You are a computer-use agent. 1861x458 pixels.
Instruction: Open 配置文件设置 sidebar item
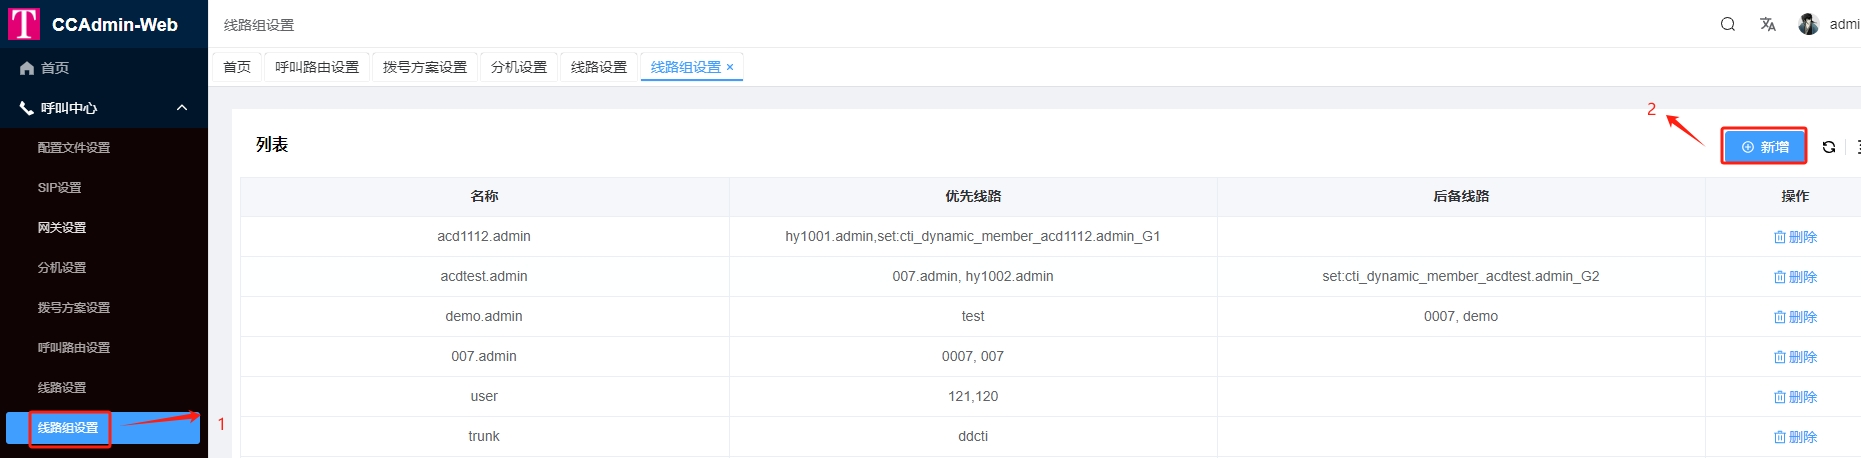(73, 148)
